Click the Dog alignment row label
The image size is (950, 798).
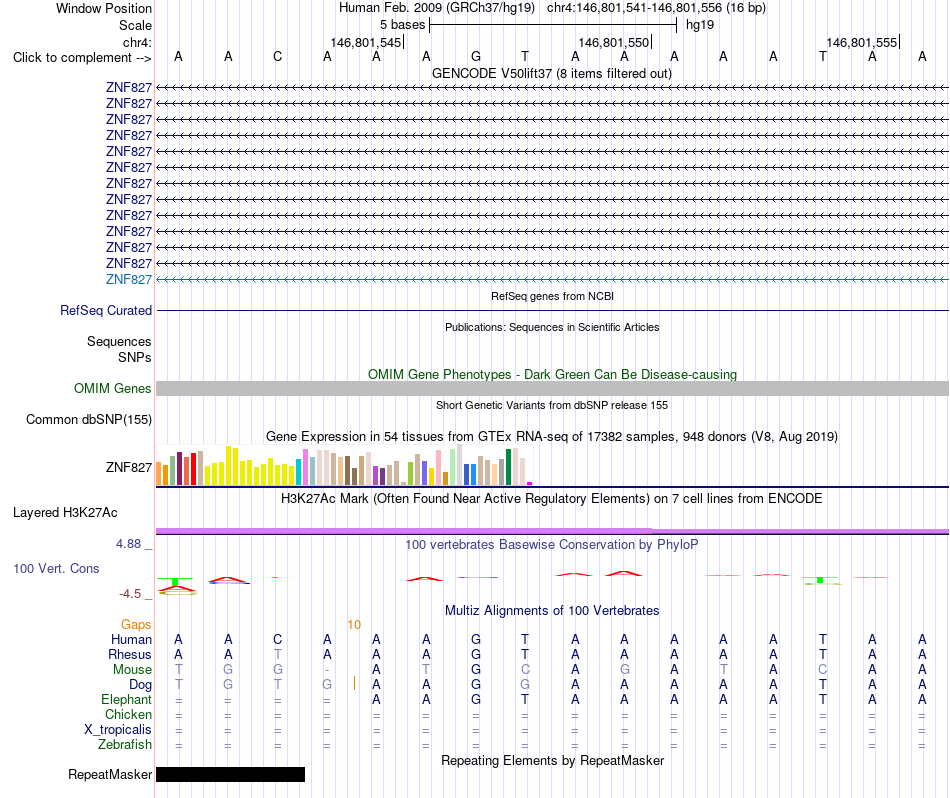tap(140, 685)
